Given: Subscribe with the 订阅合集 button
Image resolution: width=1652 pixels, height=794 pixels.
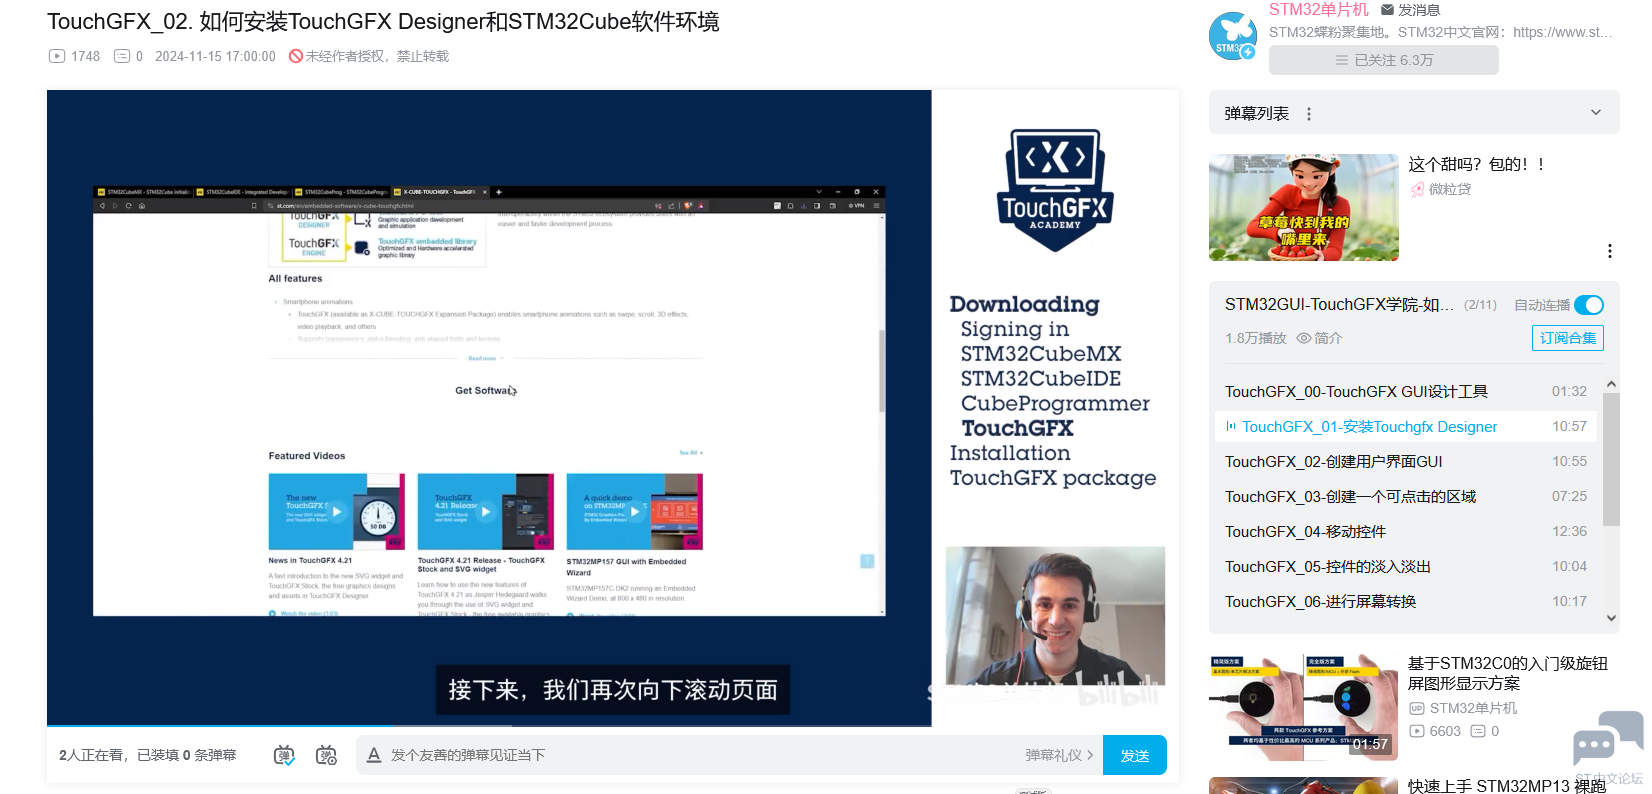Looking at the screenshot, I should tap(1567, 338).
